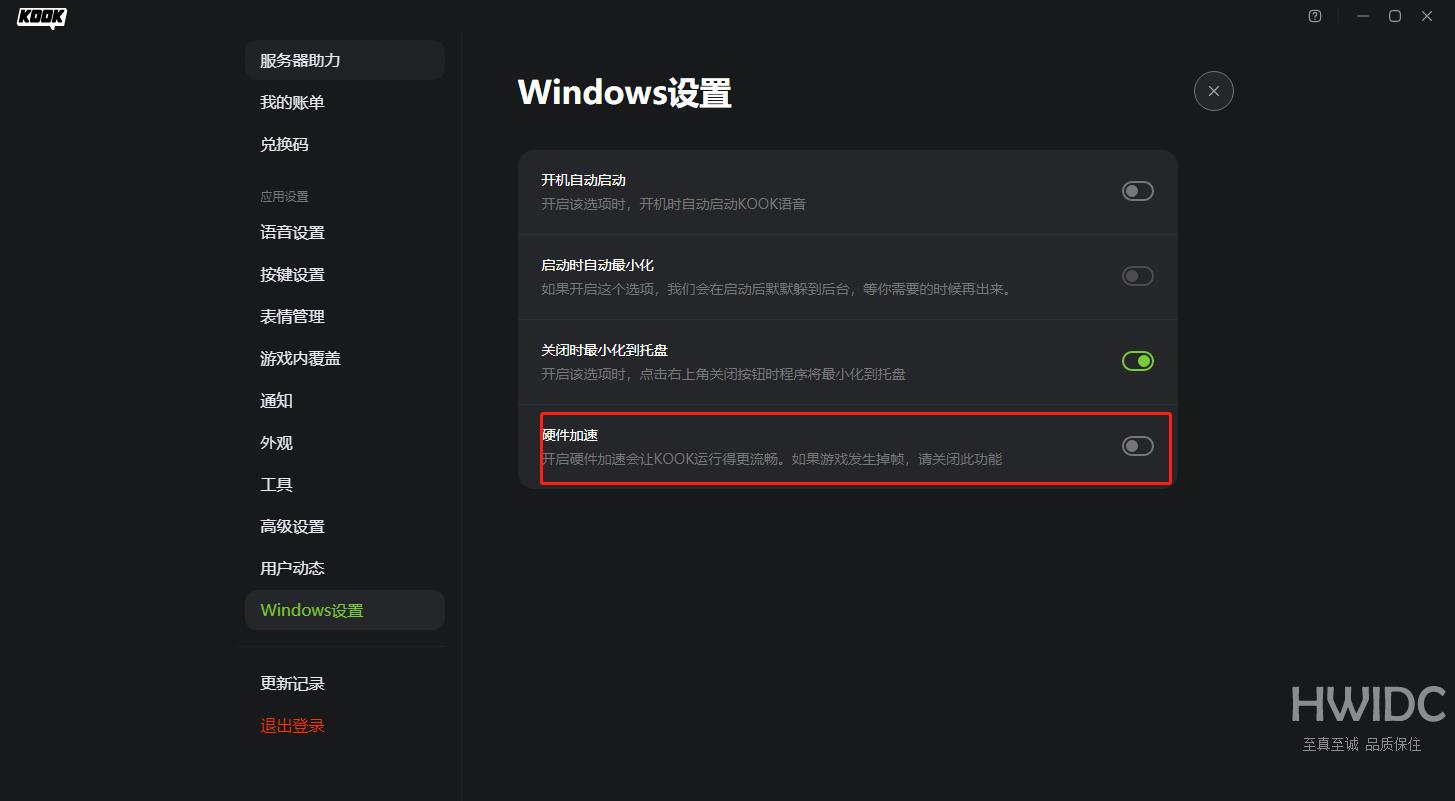Click description about 启动后默默躲到后台
The width and height of the screenshot is (1455, 801).
pos(778,289)
